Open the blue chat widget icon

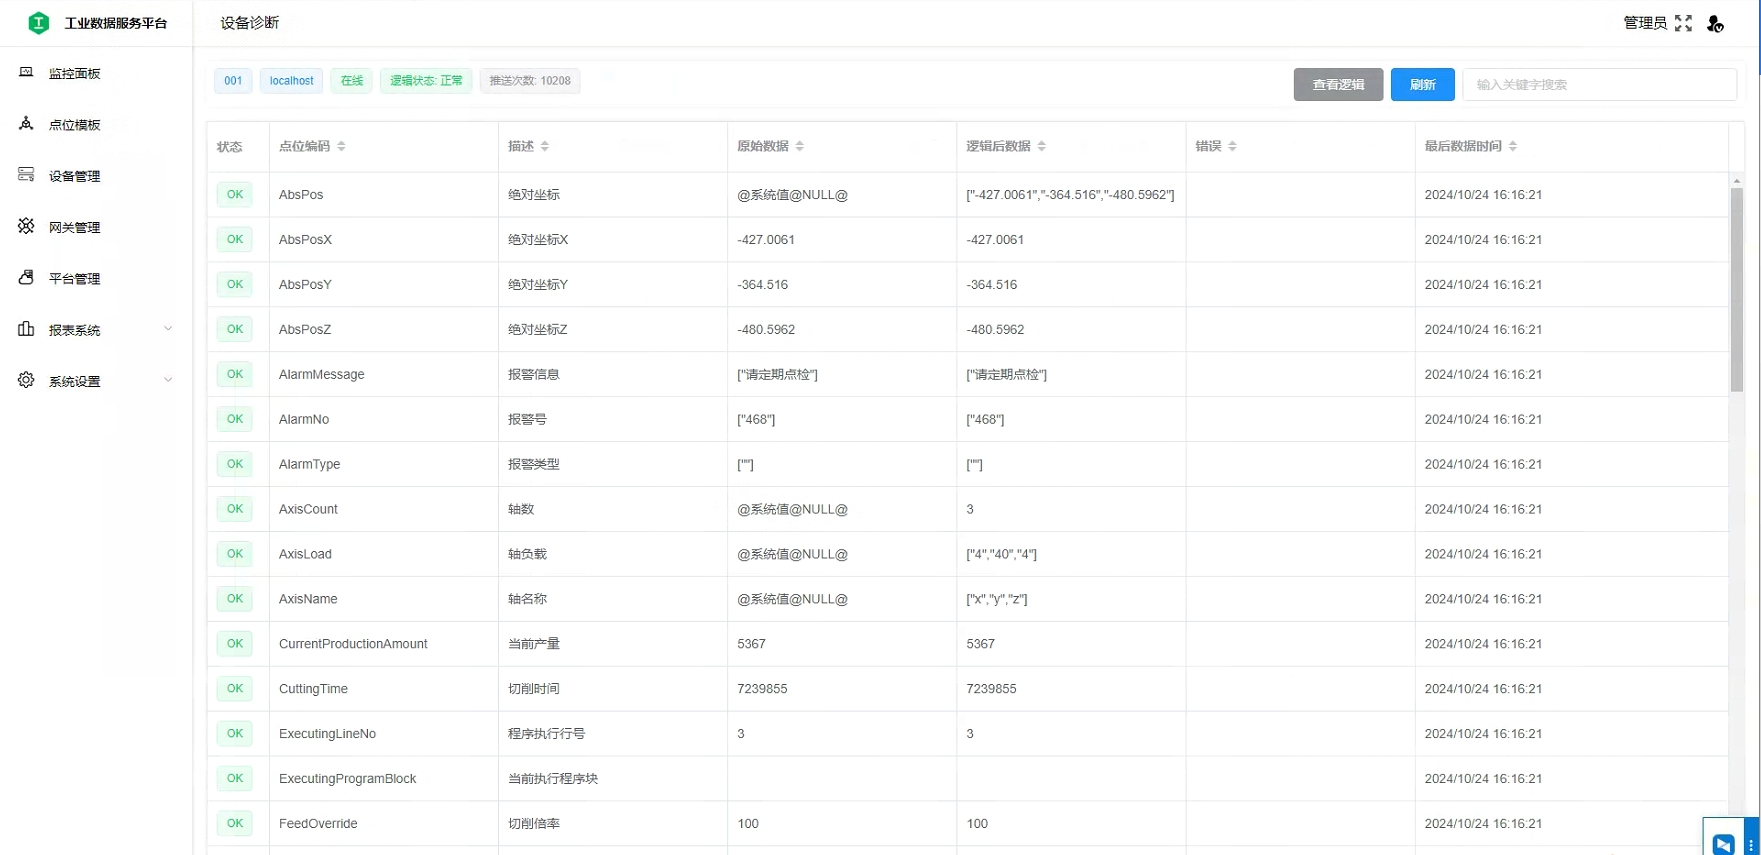(x=1723, y=845)
